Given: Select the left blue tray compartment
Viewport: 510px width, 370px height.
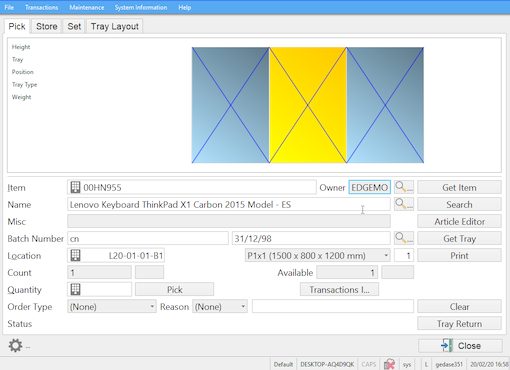Looking at the screenshot, I should pos(230,105).
